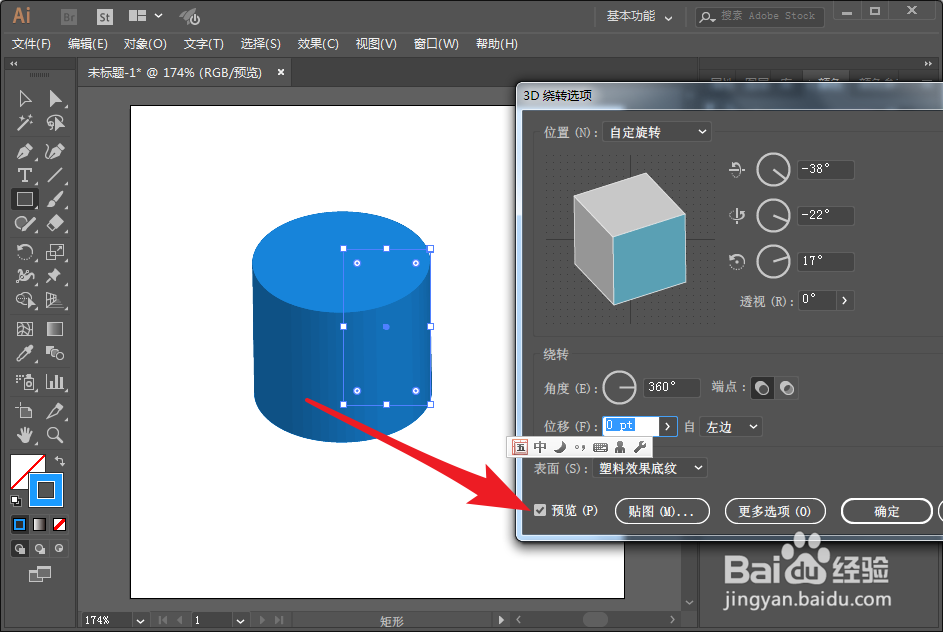Viewport: 943px width, 632px height.
Task: Select the Pen tool
Action: (x=25, y=151)
